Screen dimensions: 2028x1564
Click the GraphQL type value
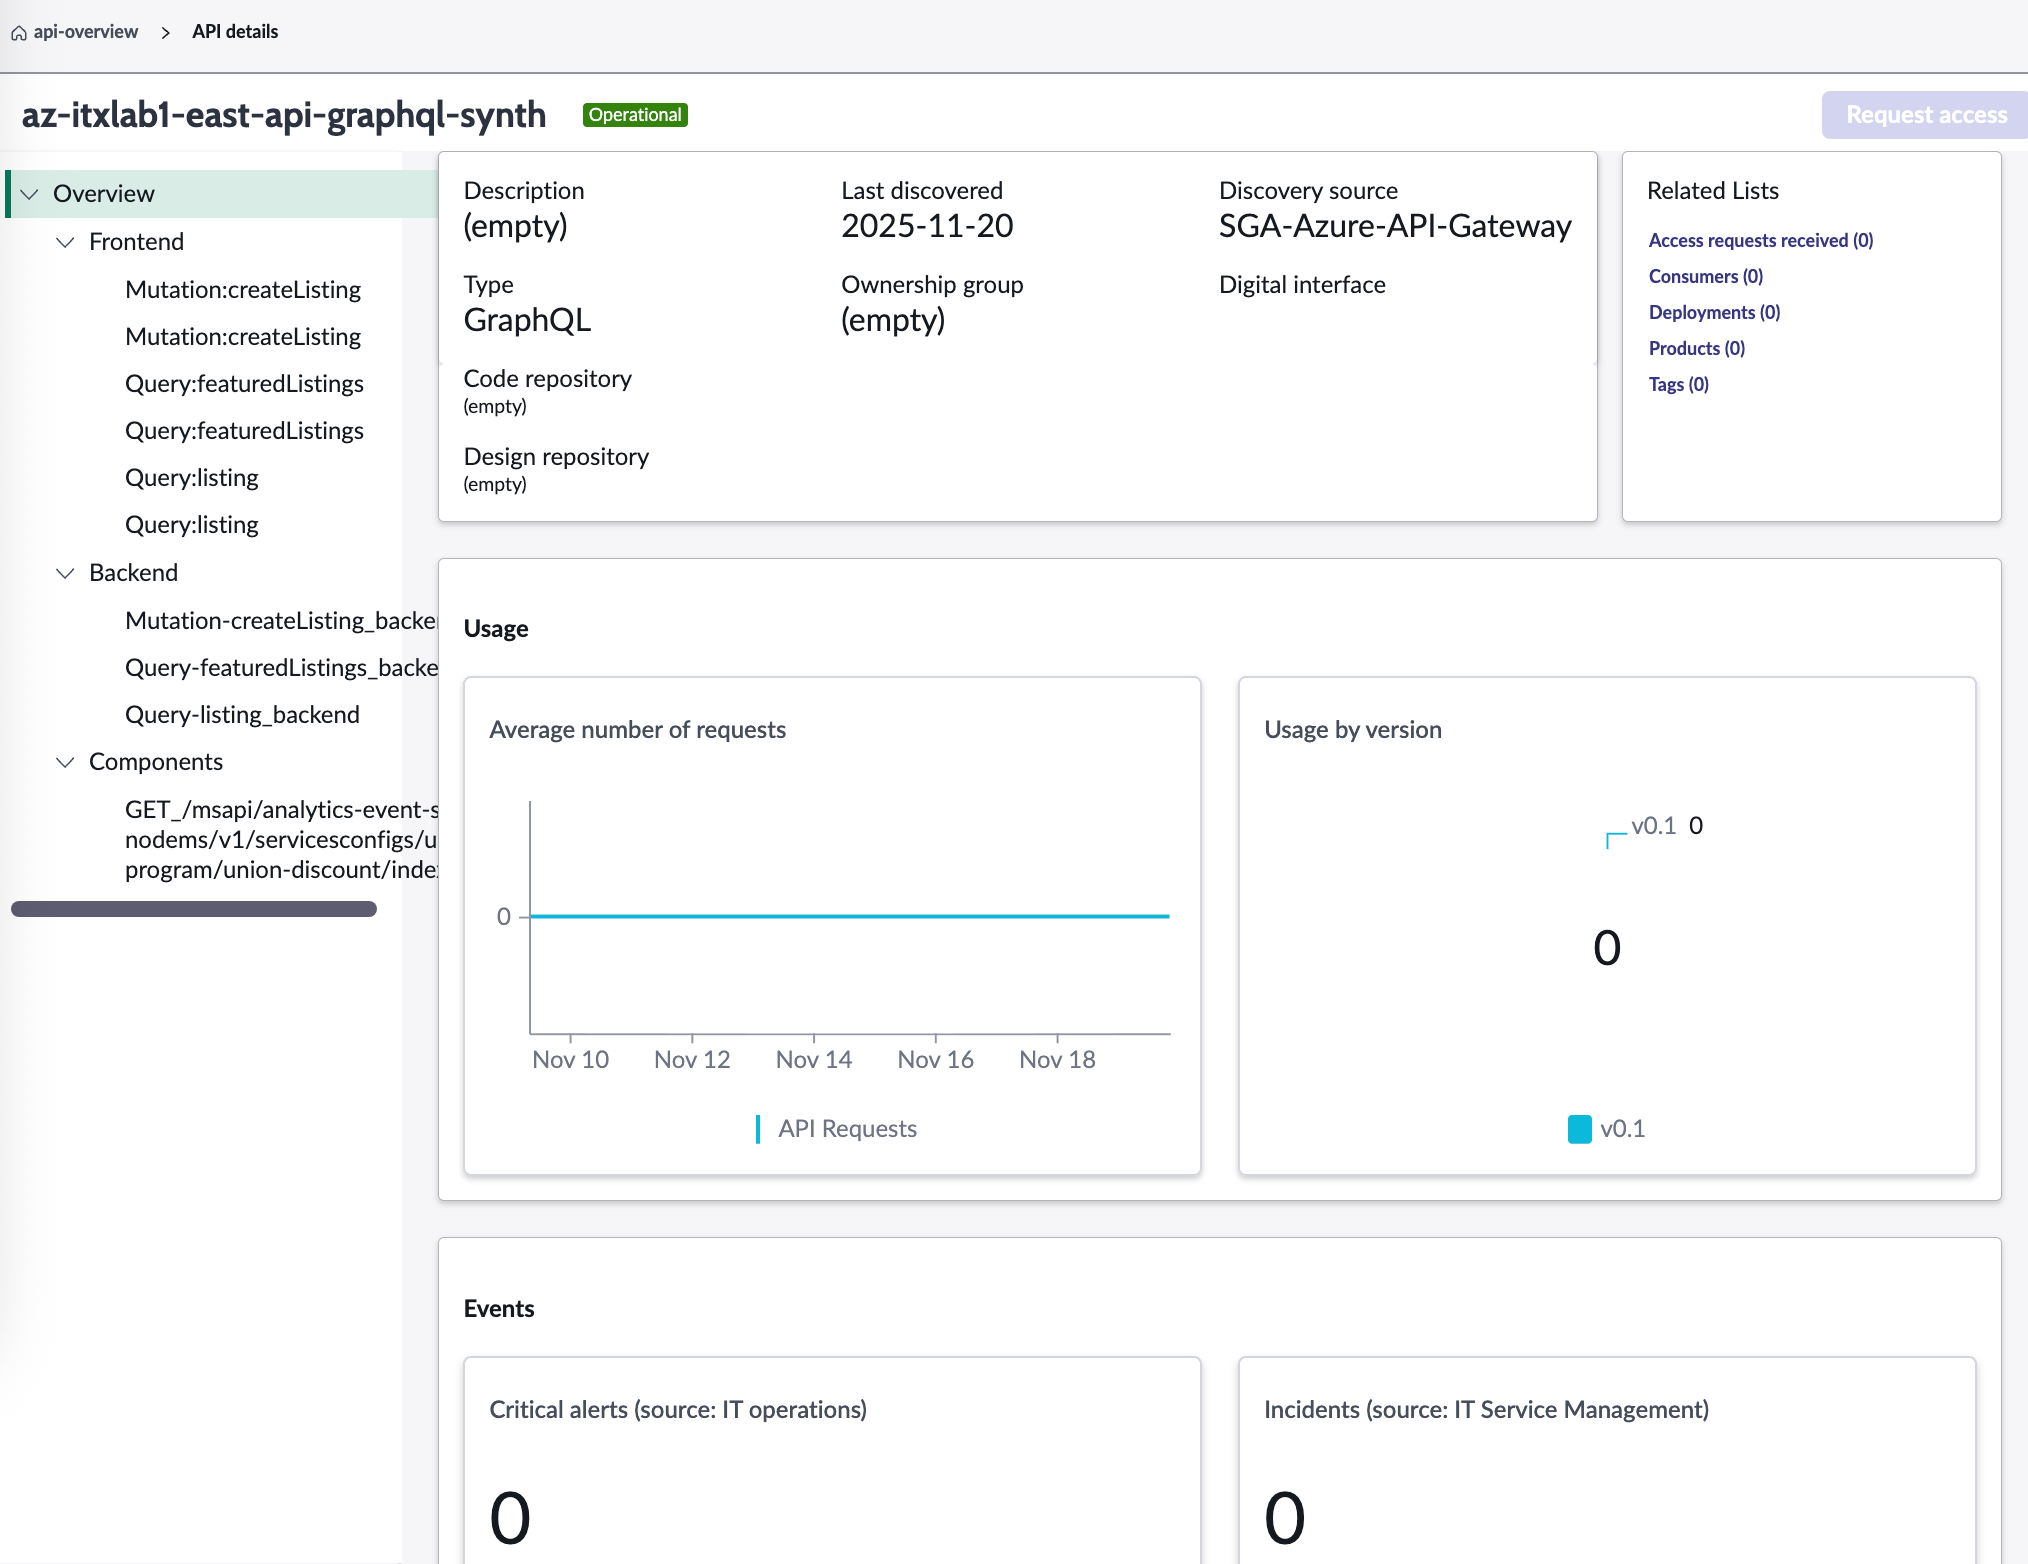coord(527,321)
